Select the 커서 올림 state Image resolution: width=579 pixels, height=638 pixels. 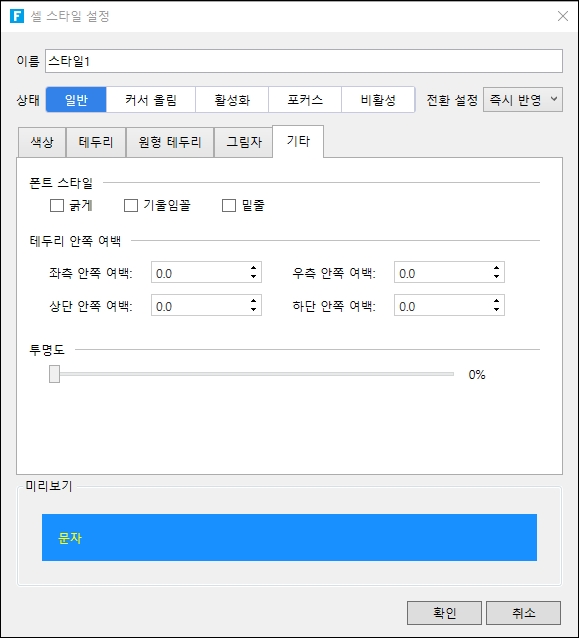click(151, 100)
